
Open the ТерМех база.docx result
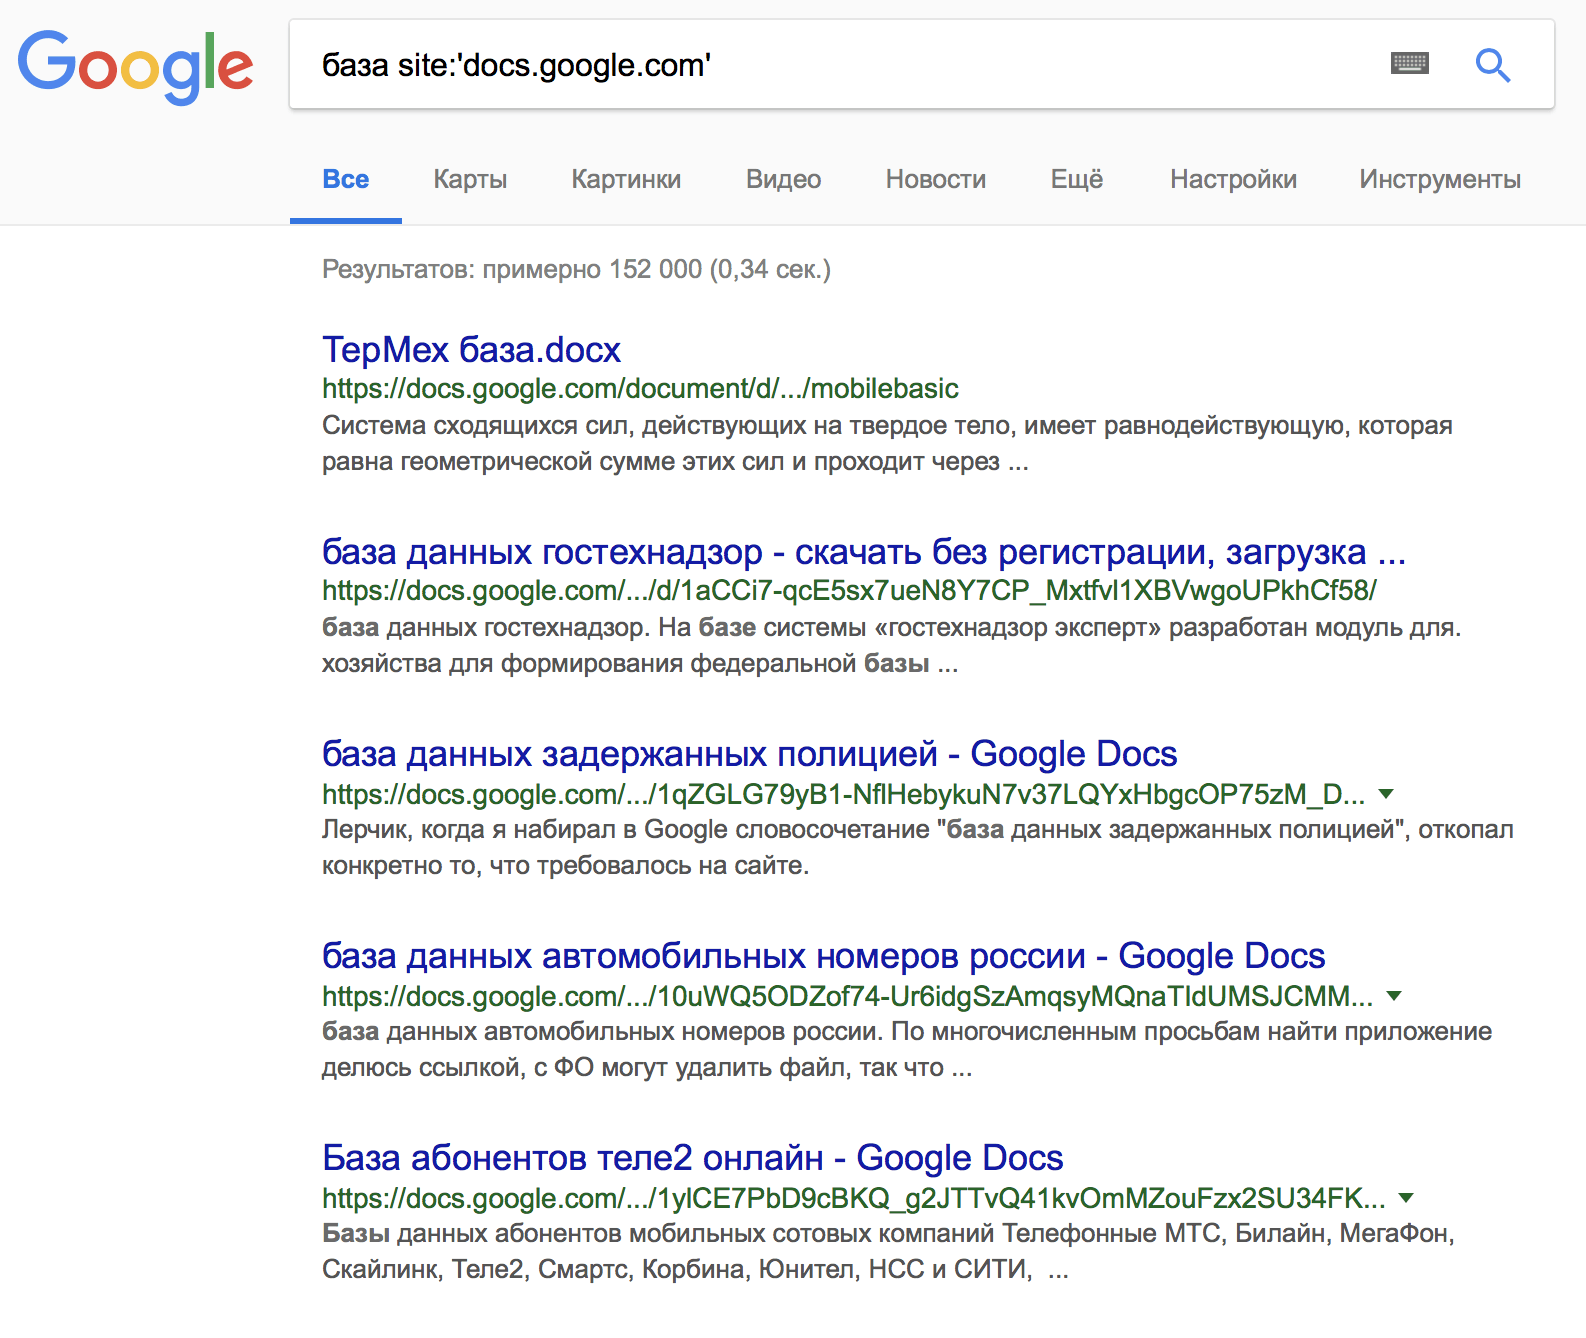click(x=471, y=349)
